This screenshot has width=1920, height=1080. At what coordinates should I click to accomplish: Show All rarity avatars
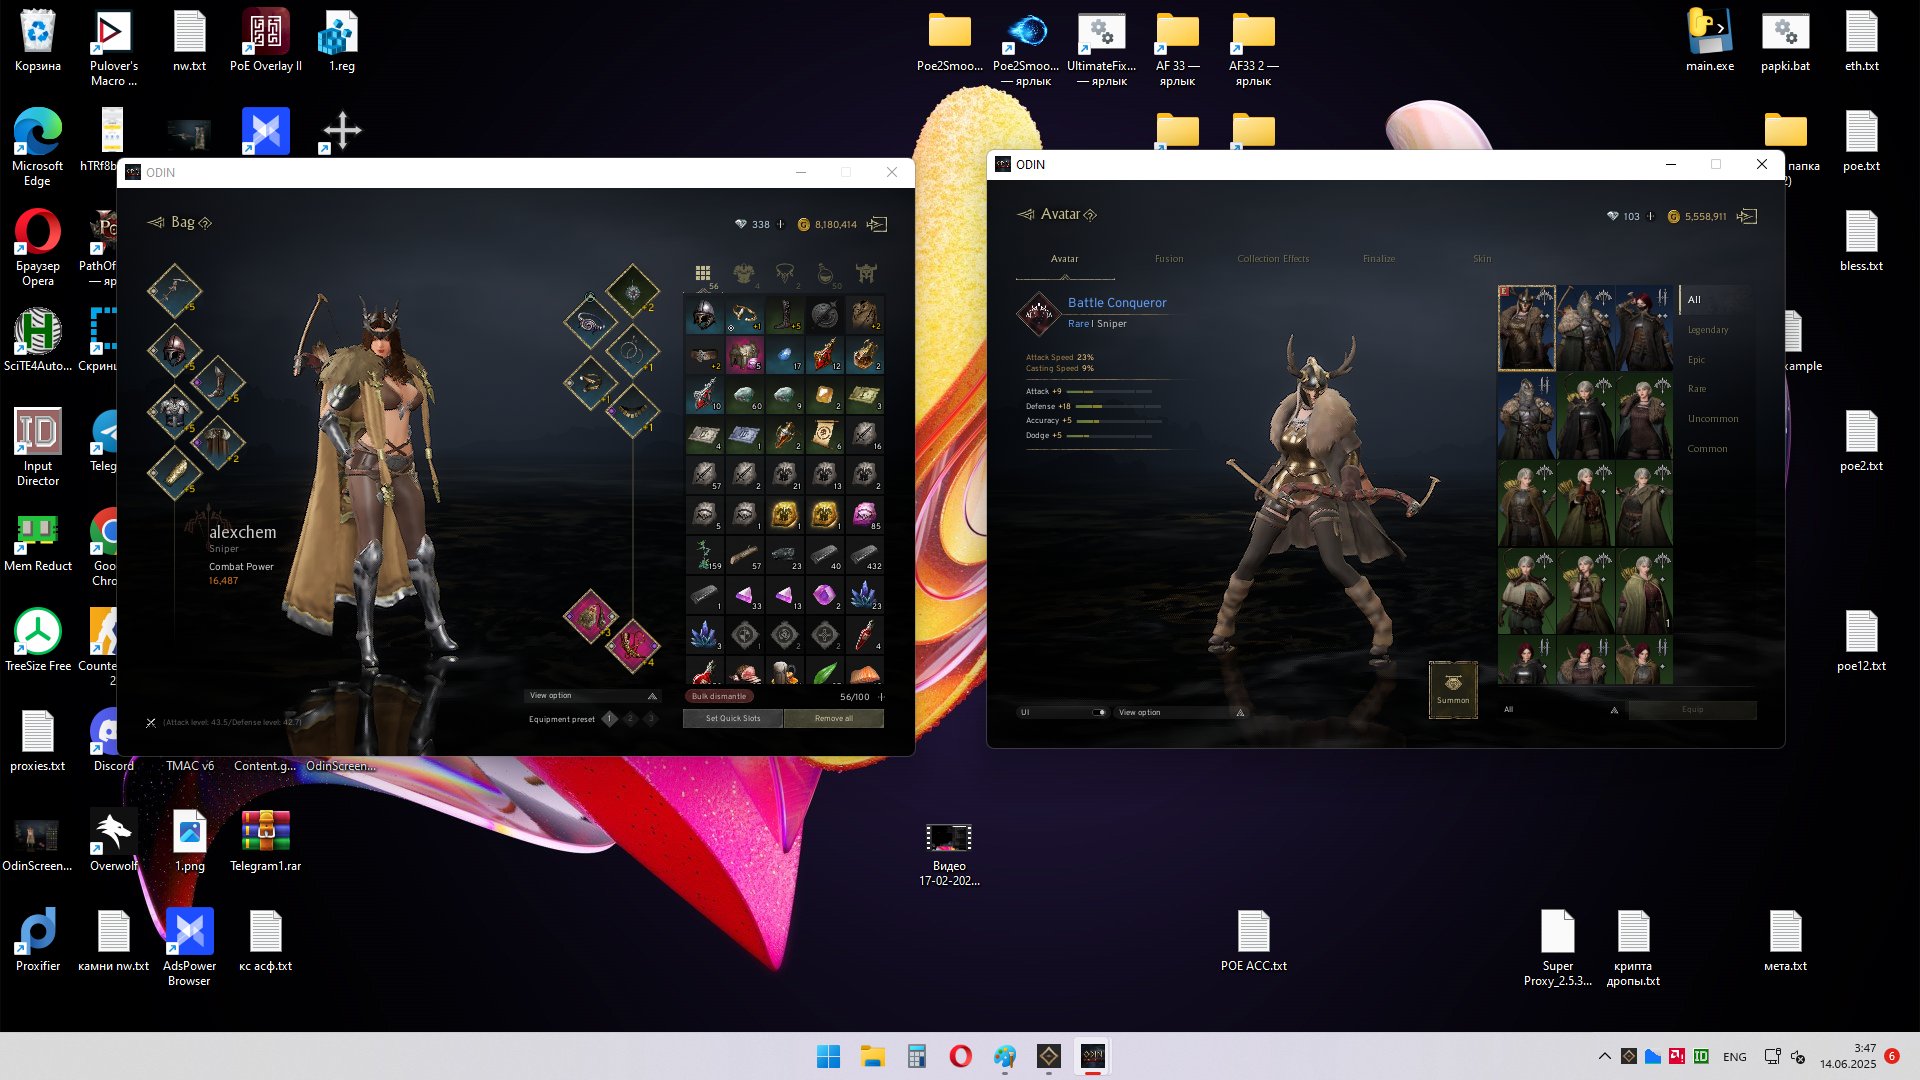coord(1715,300)
